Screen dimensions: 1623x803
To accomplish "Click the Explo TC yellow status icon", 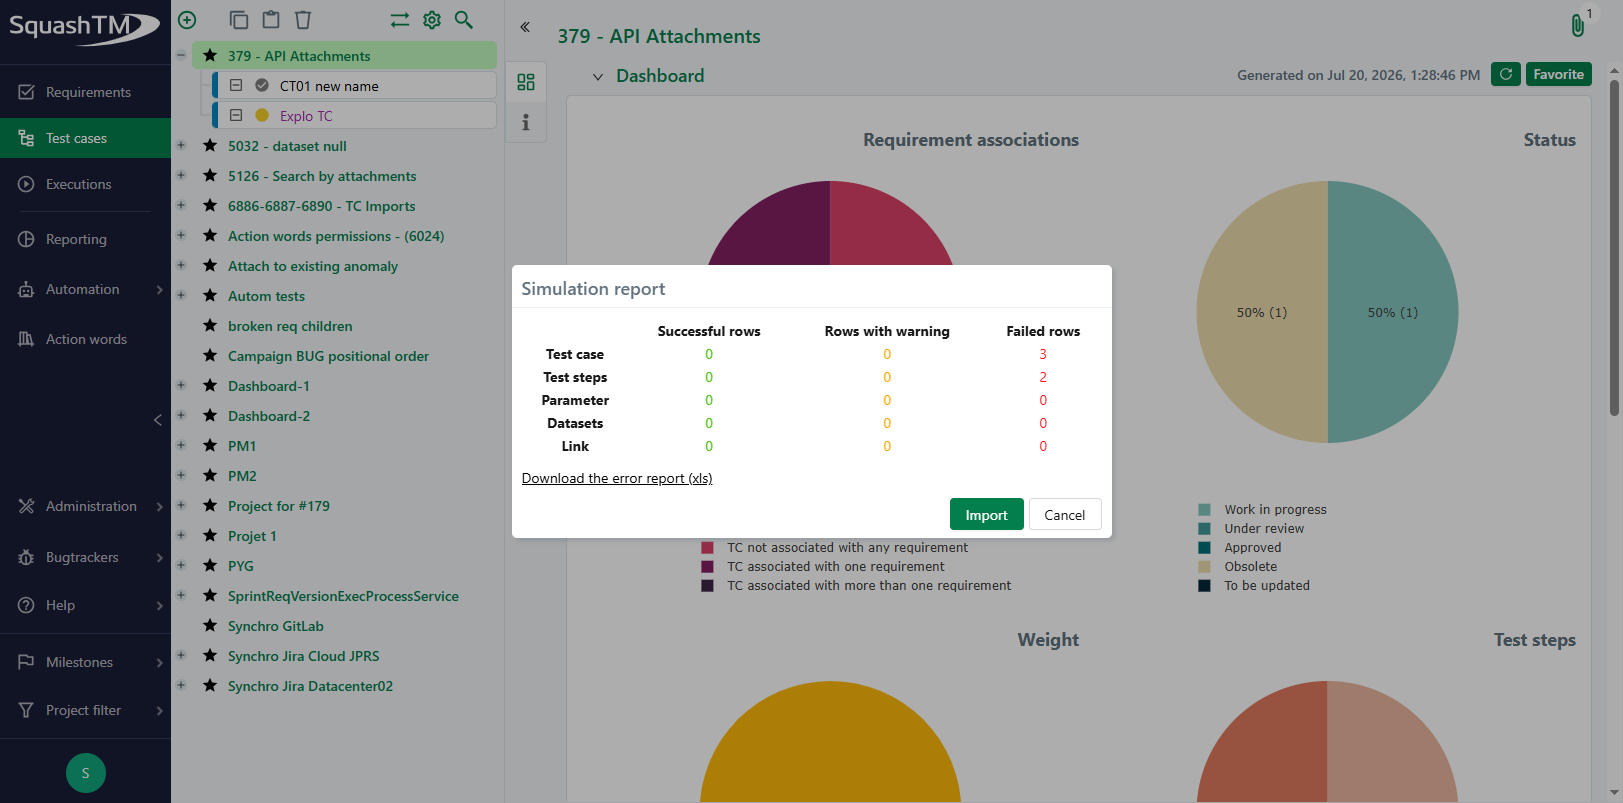I will 262,116.
